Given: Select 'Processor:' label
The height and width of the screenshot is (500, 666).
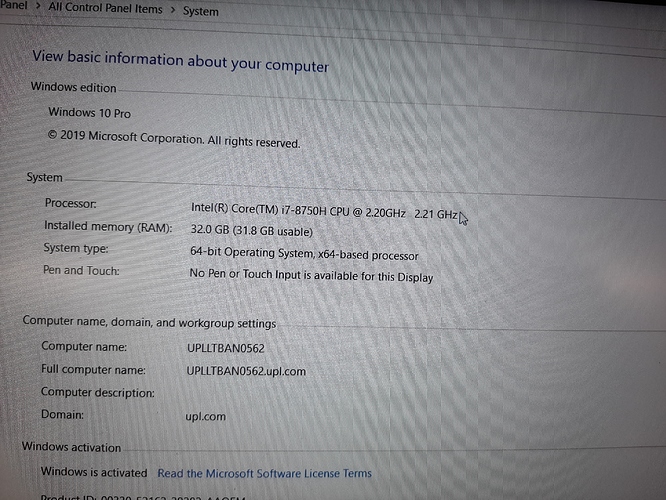Looking at the screenshot, I should click(71, 203).
